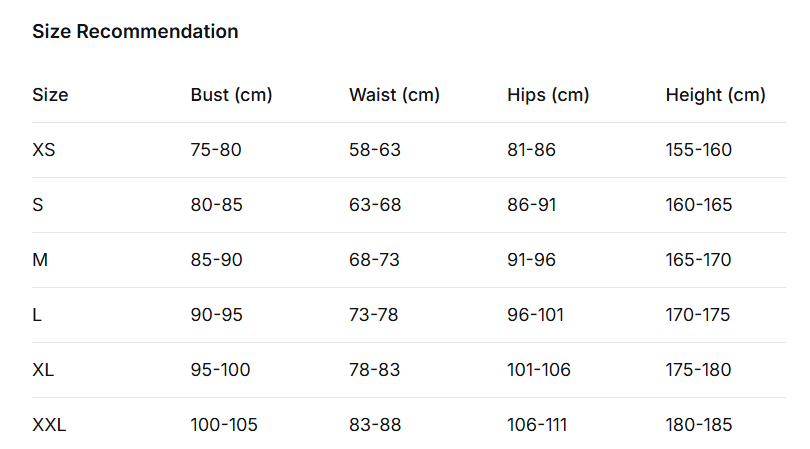810x449 pixels.
Task: Click the 75-80 bust value
Action: (216, 150)
